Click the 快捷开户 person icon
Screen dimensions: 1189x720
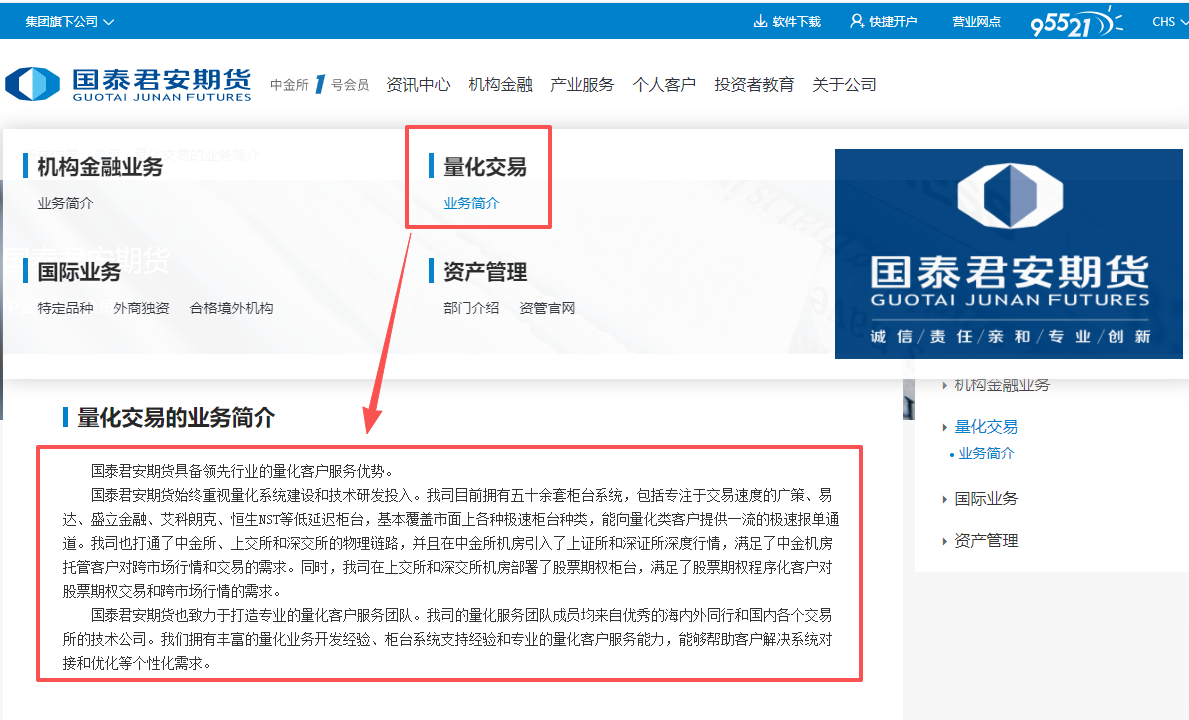click(x=857, y=21)
